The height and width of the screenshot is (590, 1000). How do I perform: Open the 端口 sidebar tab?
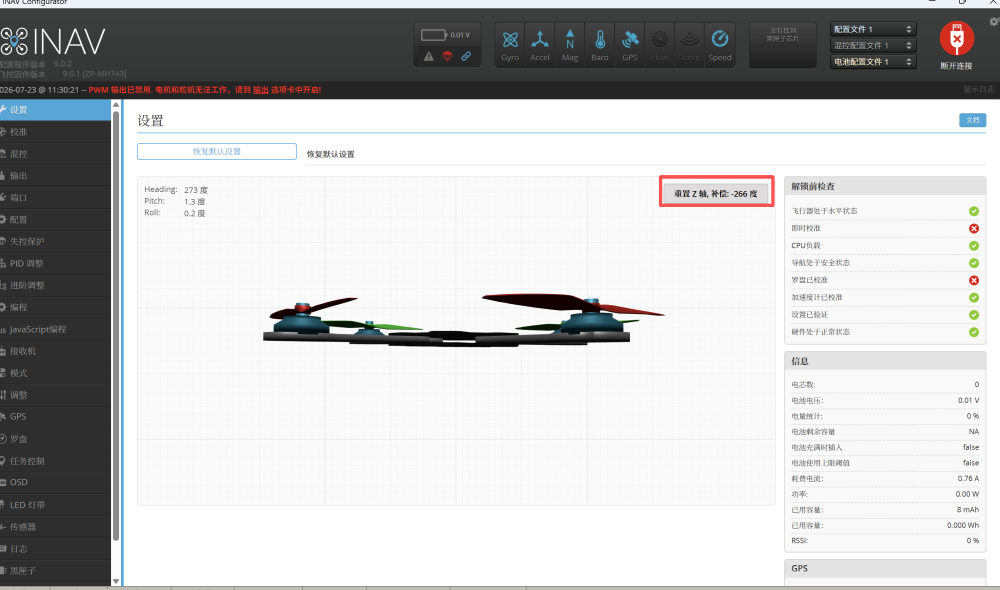55,198
